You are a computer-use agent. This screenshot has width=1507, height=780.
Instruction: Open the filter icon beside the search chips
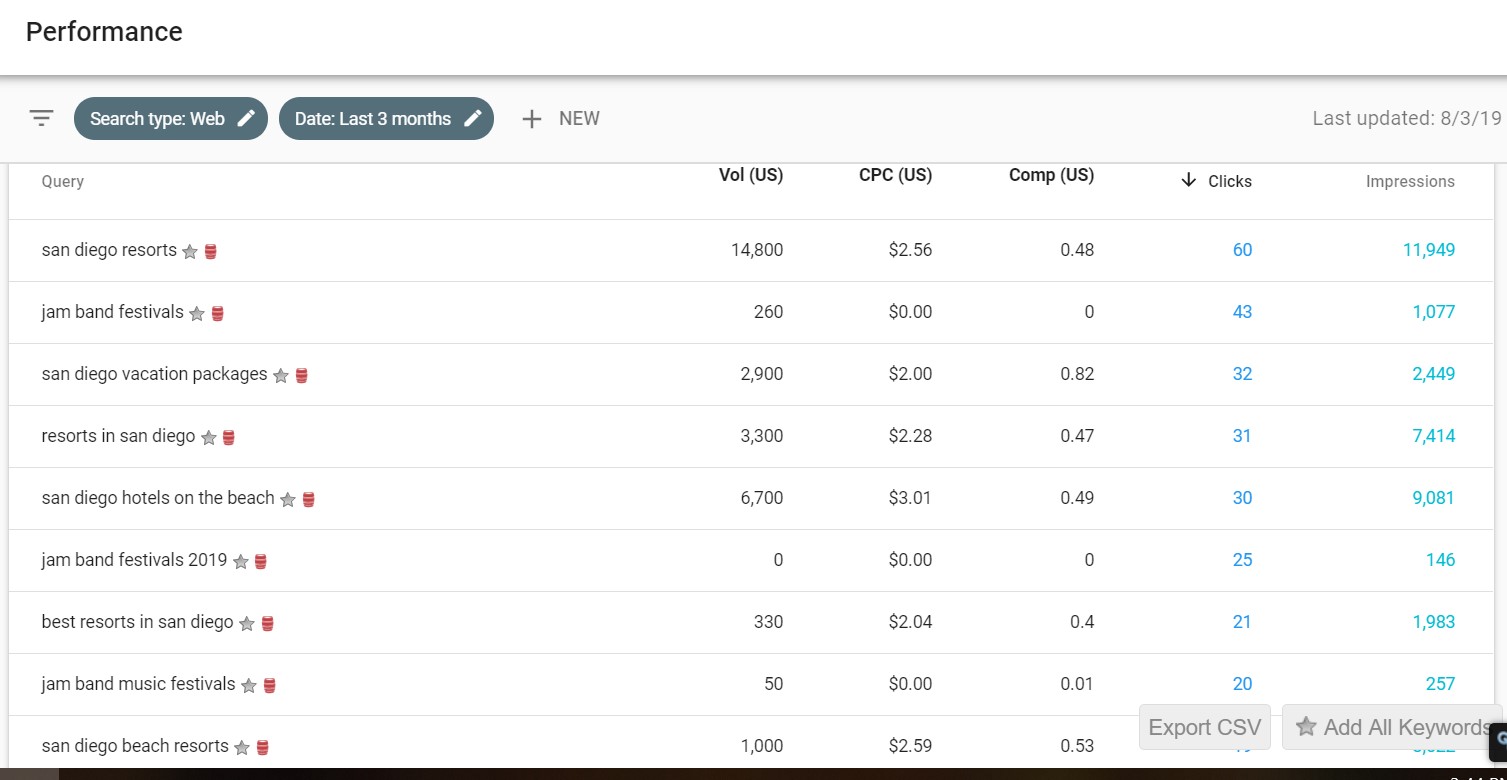click(40, 118)
